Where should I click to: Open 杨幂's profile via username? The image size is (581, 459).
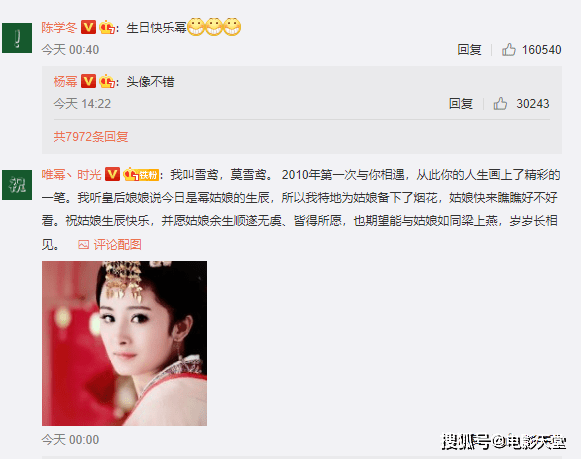(66, 82)
